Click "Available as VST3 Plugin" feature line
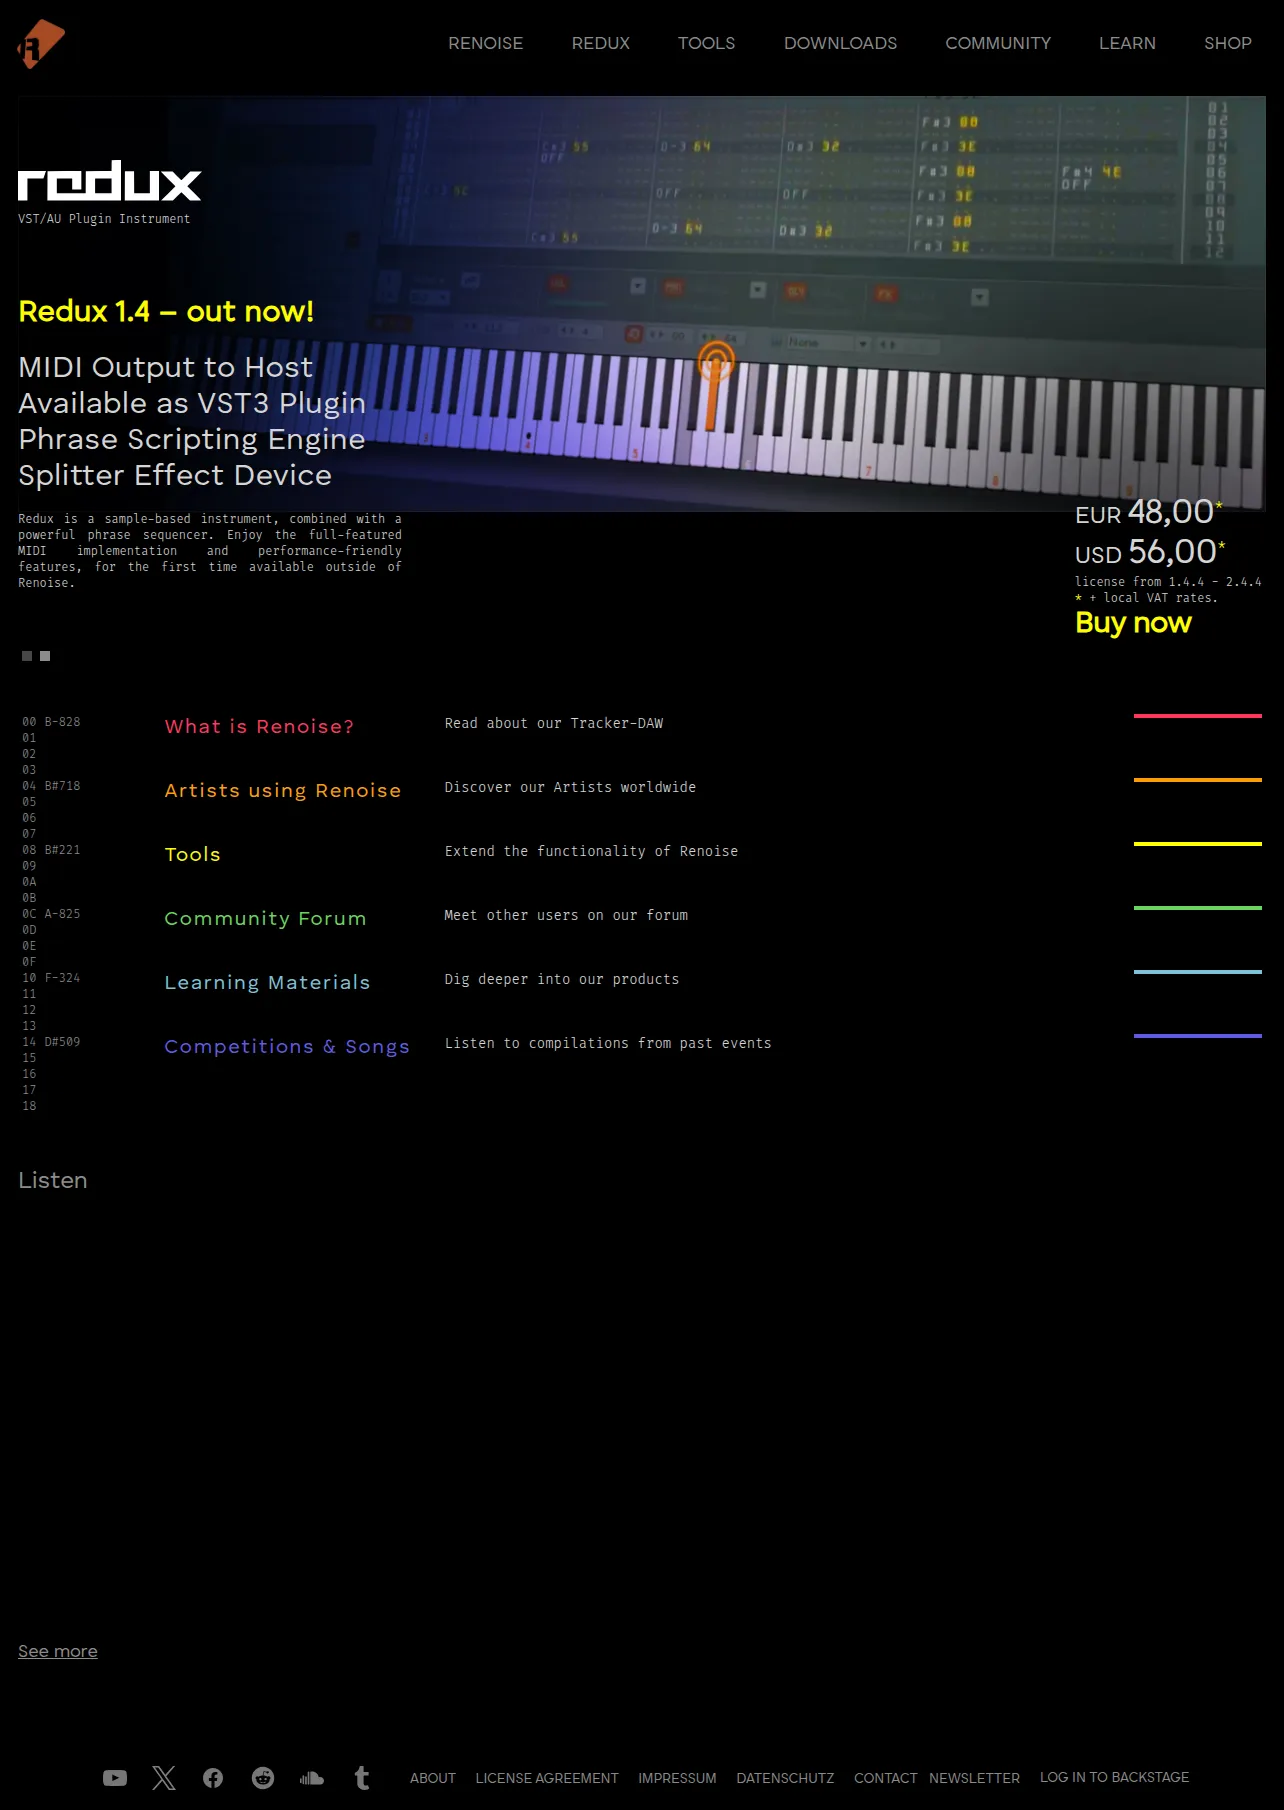The height and width of the screenshot is (1810, 1284). [192, 403]
